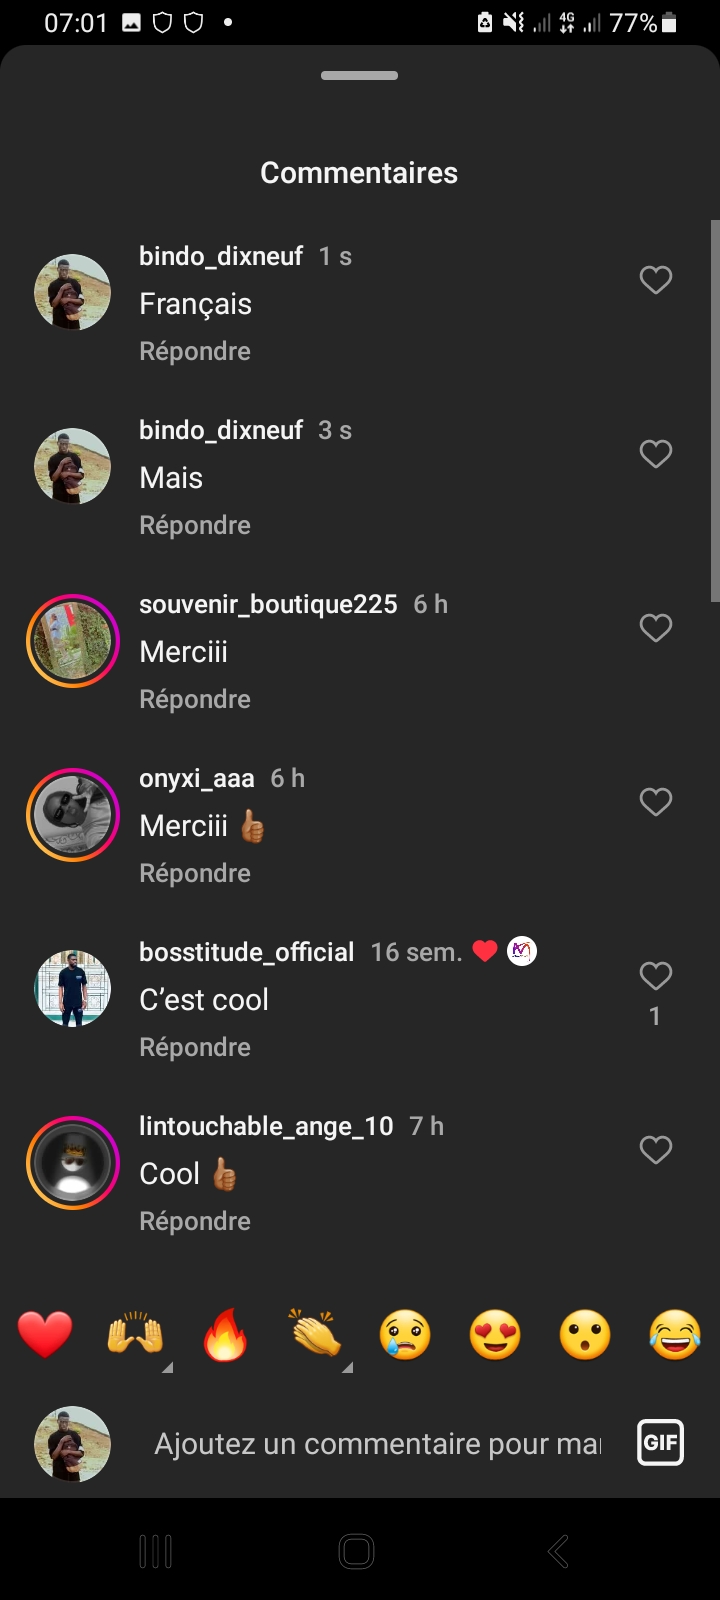
Task: Tap heart on bosstitude_official's comment
Action: (x=656, y=976)
